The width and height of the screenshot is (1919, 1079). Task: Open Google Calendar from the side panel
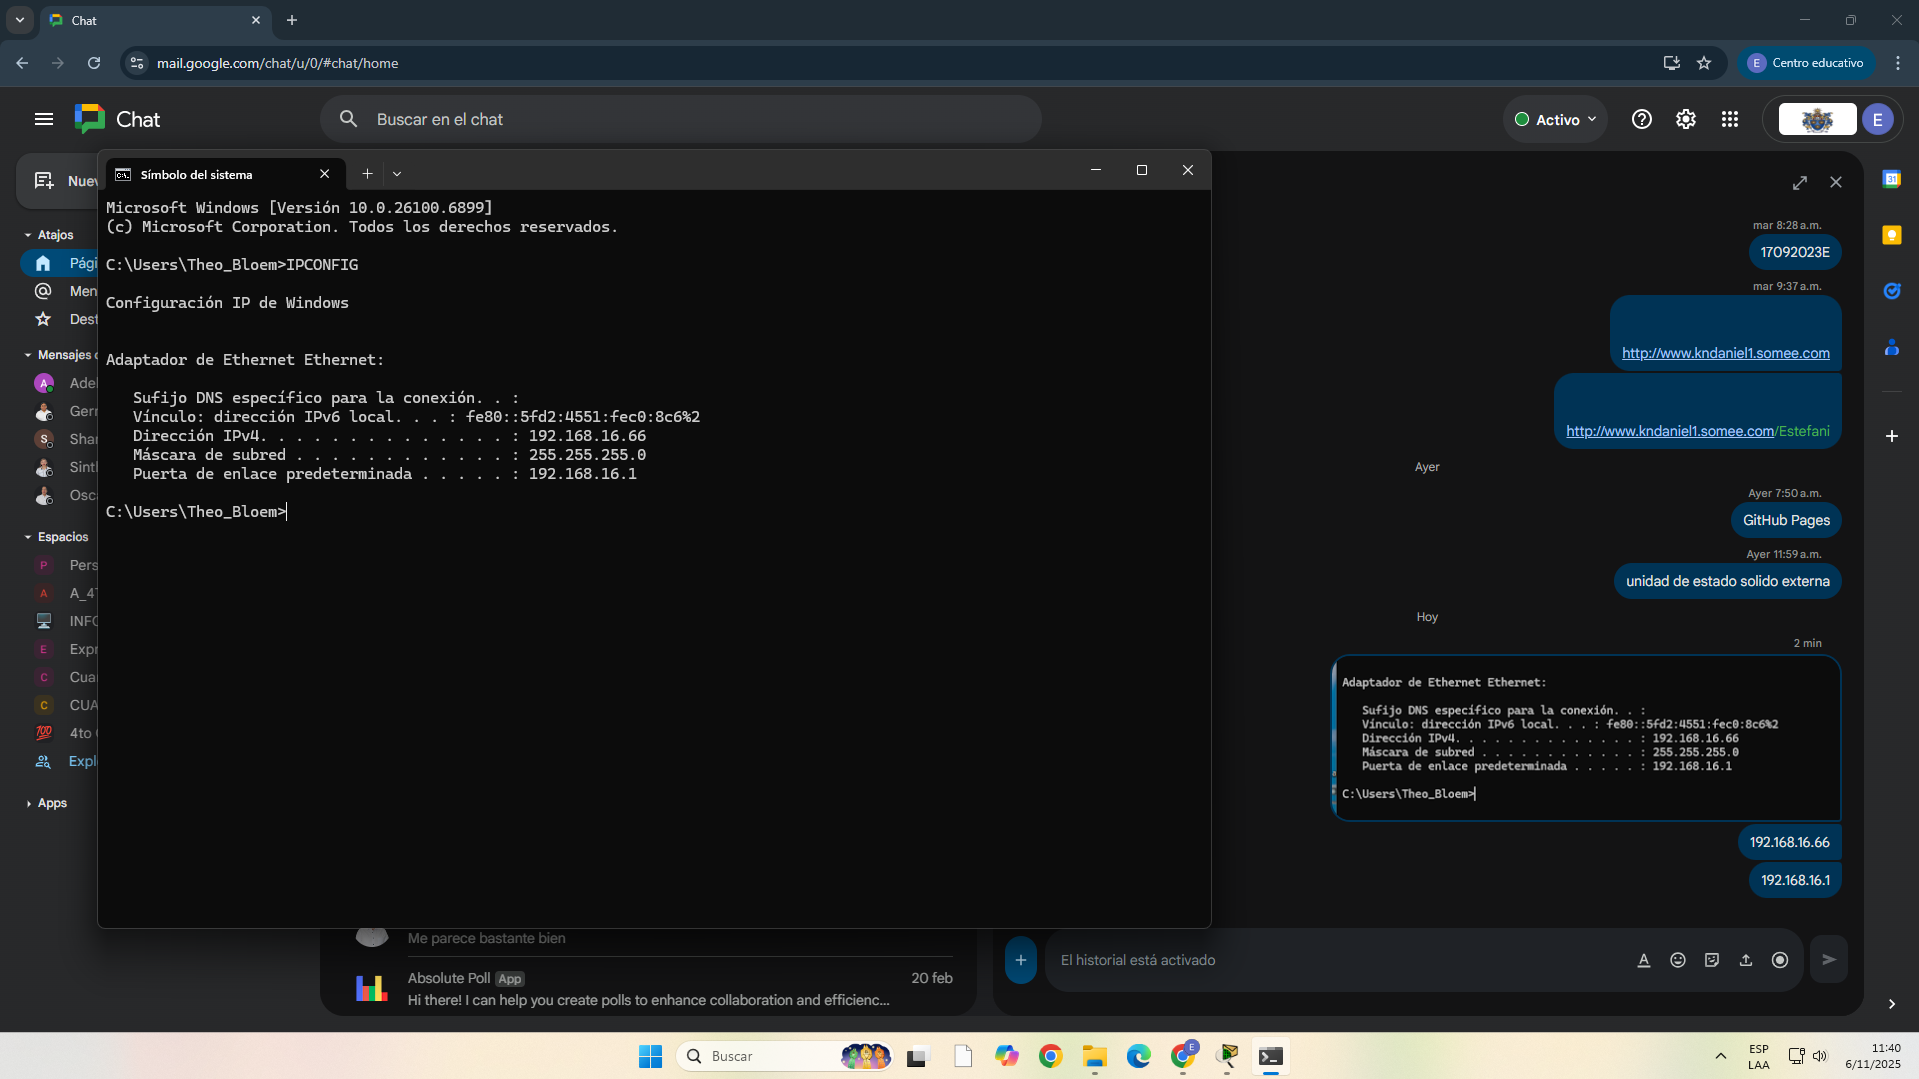click(x=1892, y=179)
